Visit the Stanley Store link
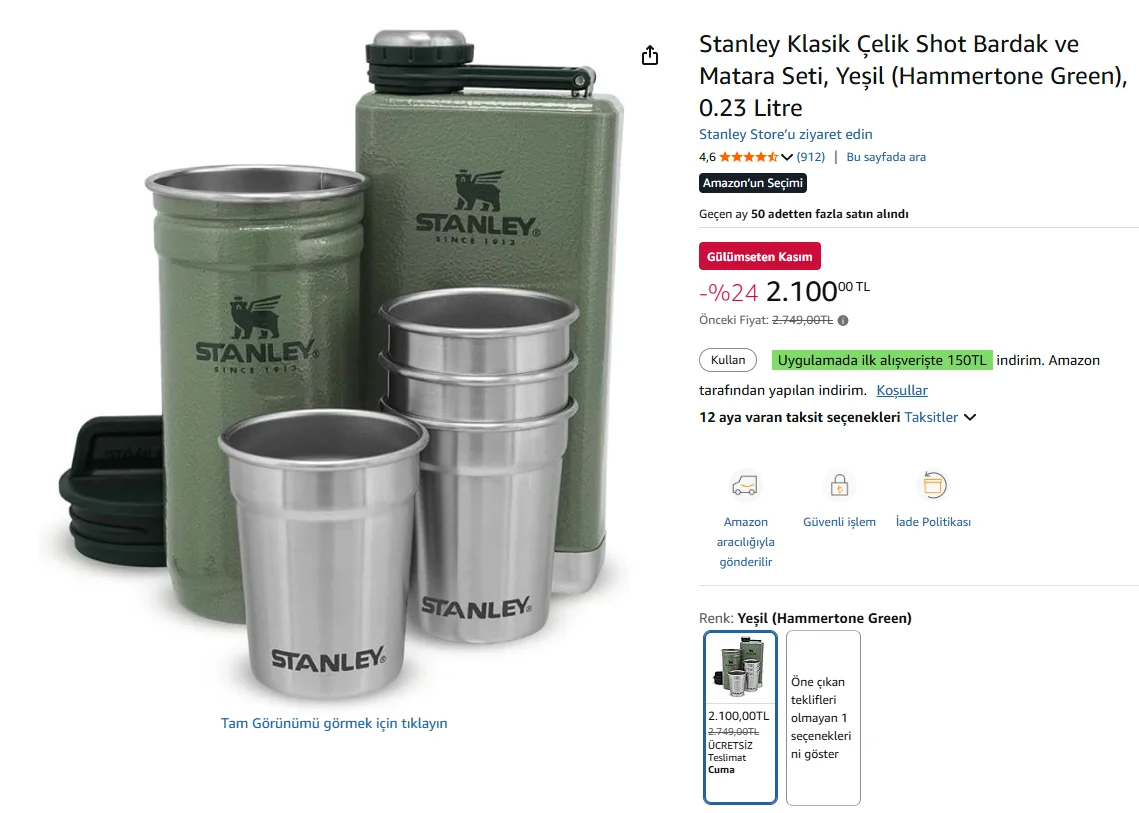The image size is (1139, 813). click(785, 134)
